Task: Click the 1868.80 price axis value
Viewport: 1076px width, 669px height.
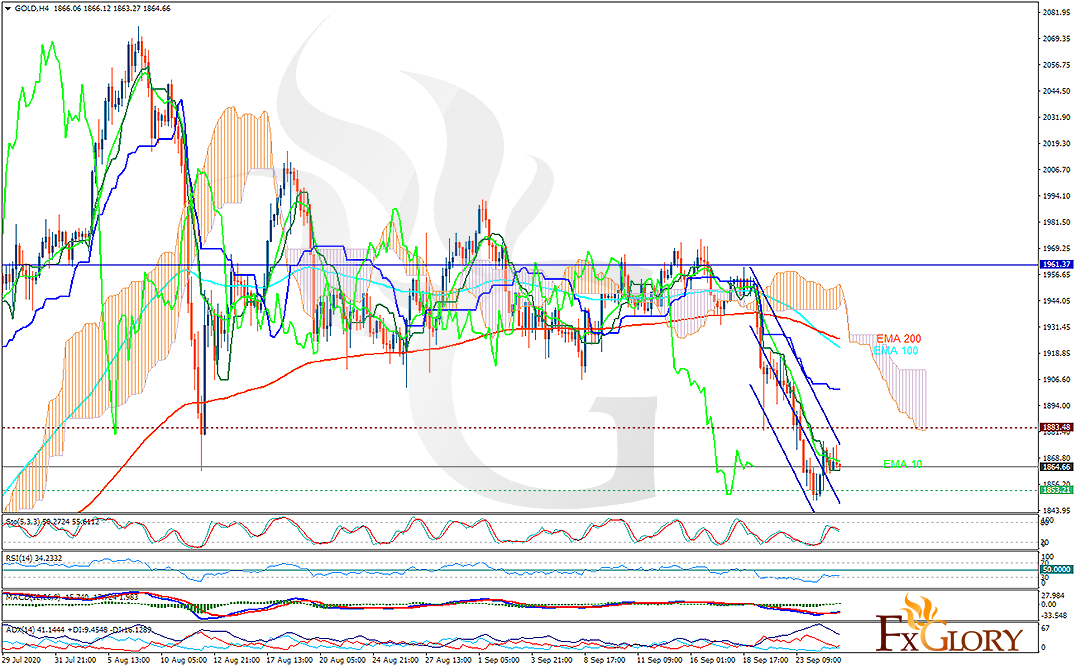Action: click(x=1056, y=458)
